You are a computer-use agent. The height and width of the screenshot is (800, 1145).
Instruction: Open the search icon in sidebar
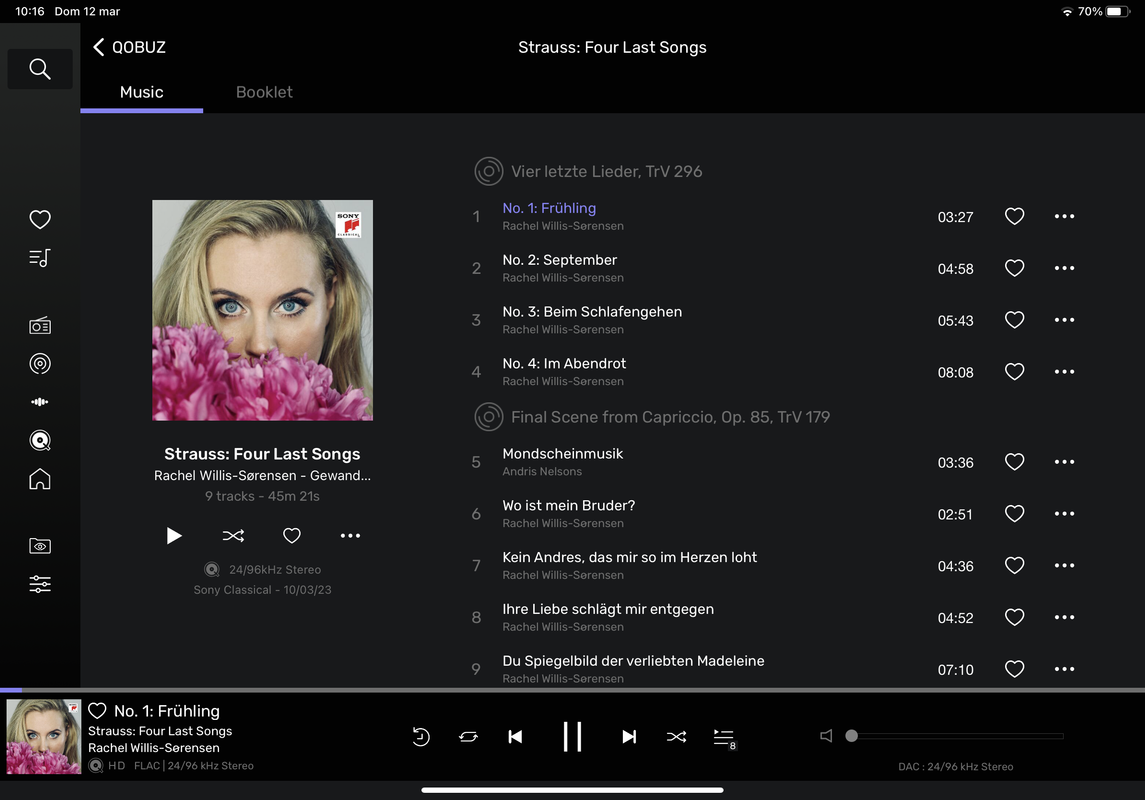click(40, 69)
